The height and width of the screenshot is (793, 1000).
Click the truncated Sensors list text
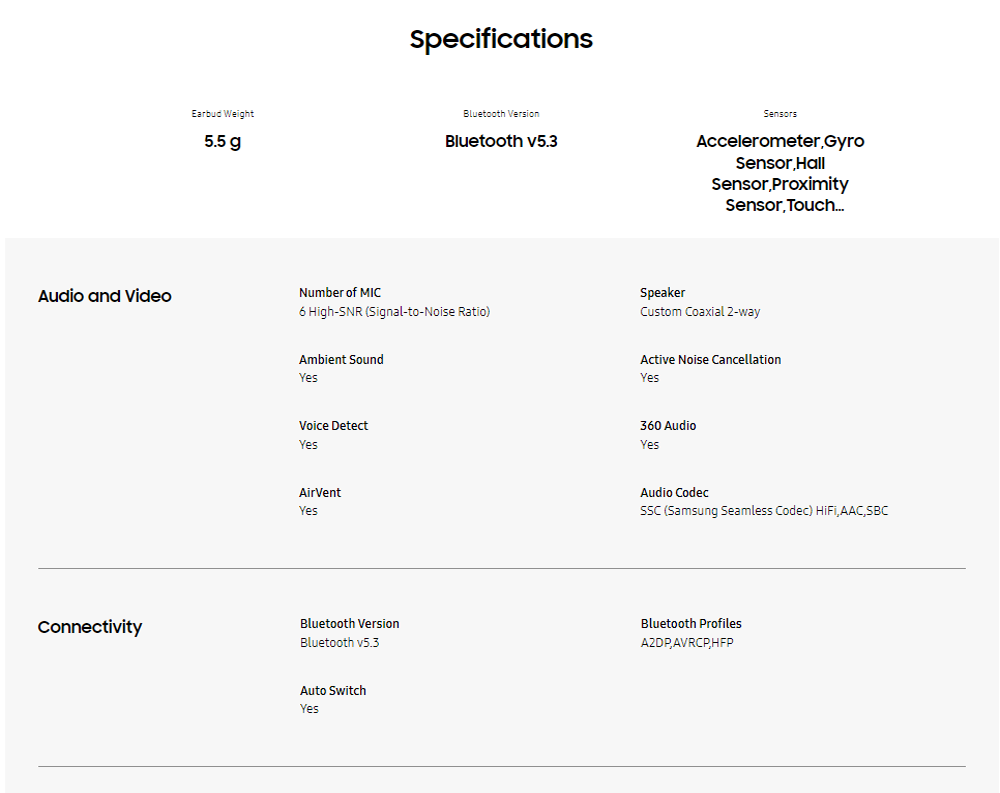[780, 173]
